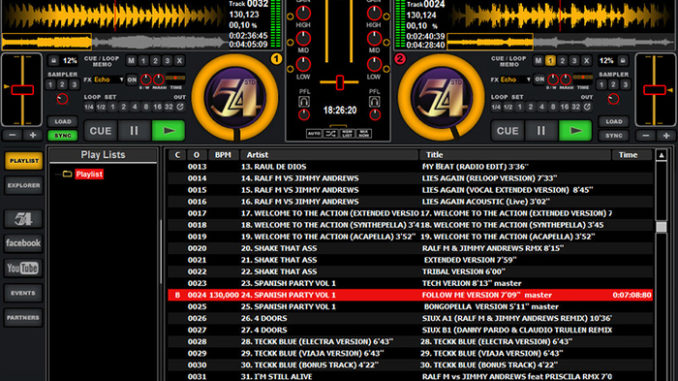Click the 54 logo sidebar icon
678x381 pixels.
(x=23, y=219)
